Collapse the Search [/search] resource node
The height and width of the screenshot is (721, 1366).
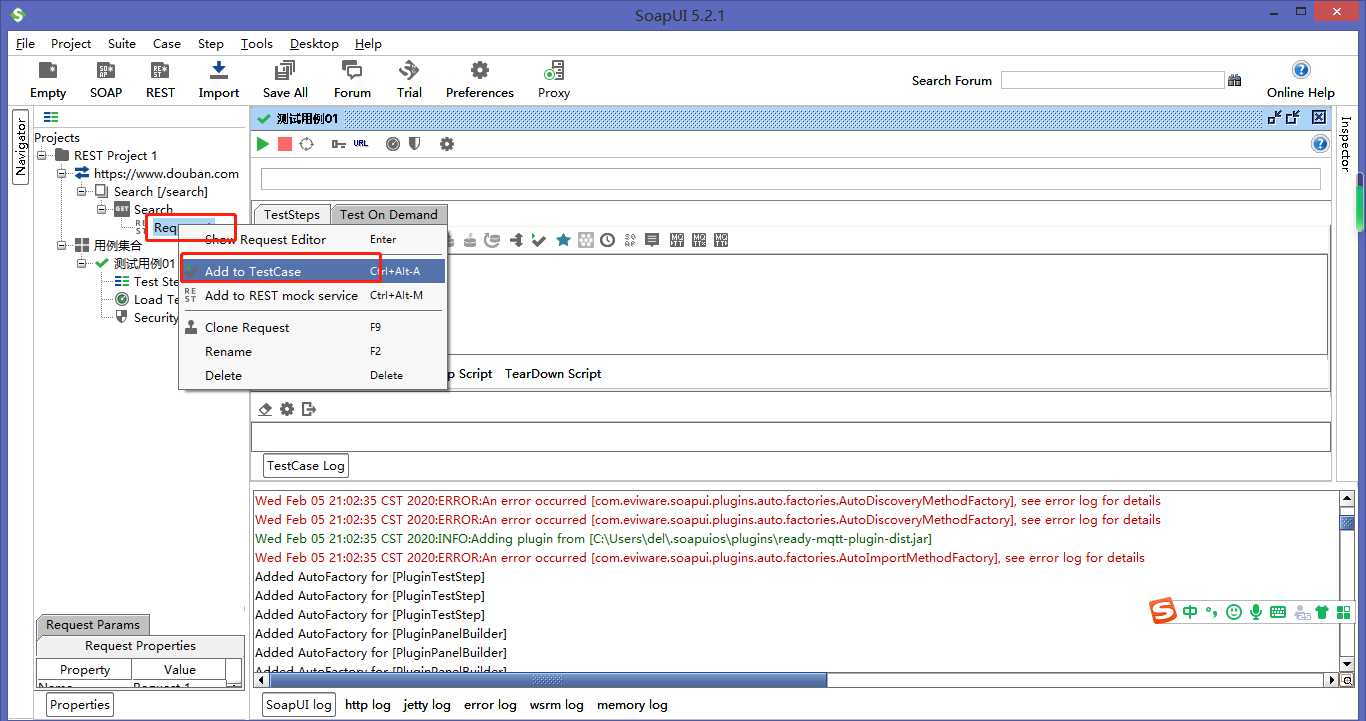(x=83, y=191)
